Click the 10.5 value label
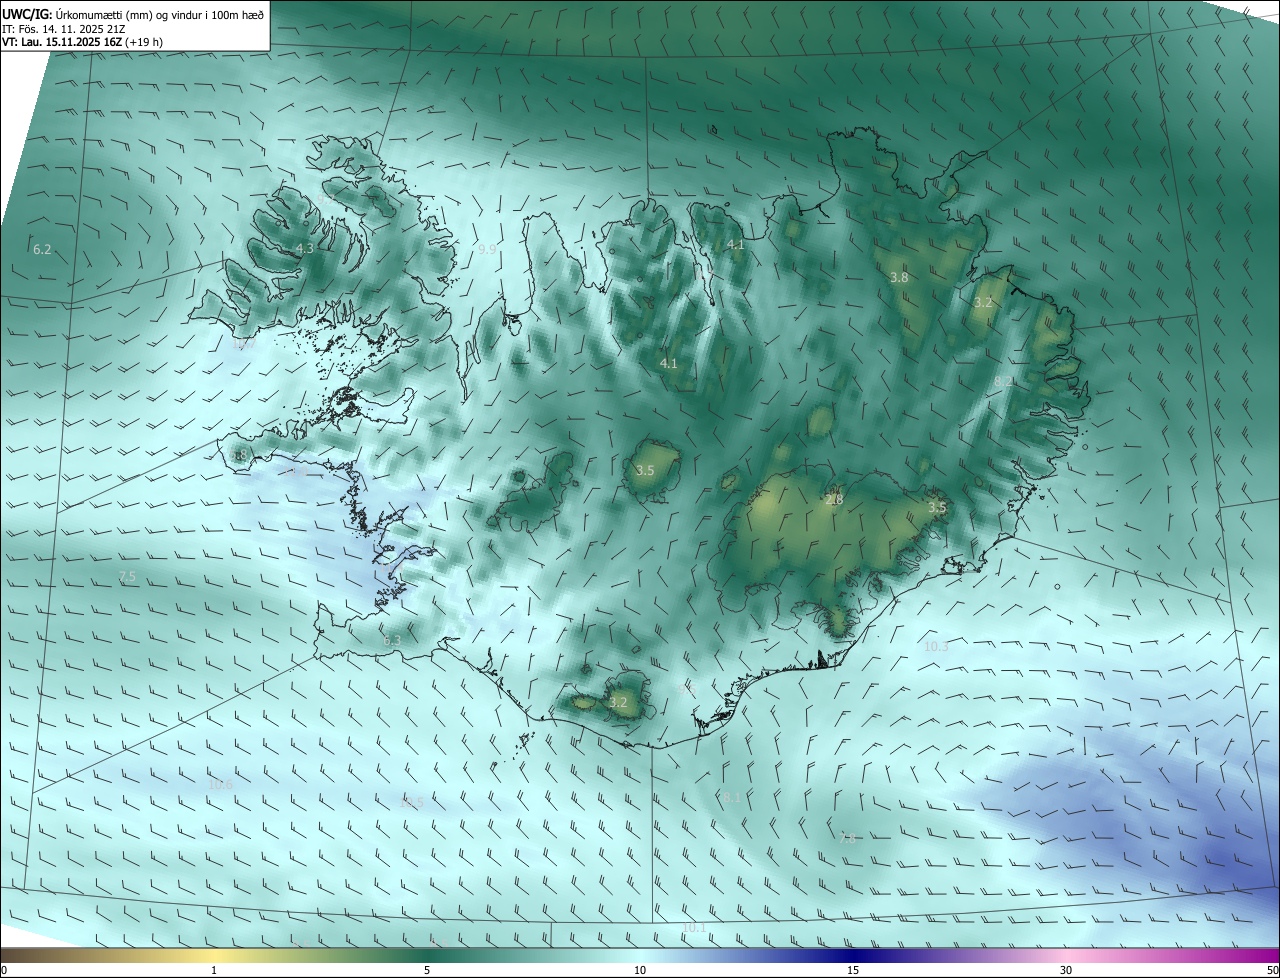The height and width of the screenshot is (978, 1280). (411, 801)
